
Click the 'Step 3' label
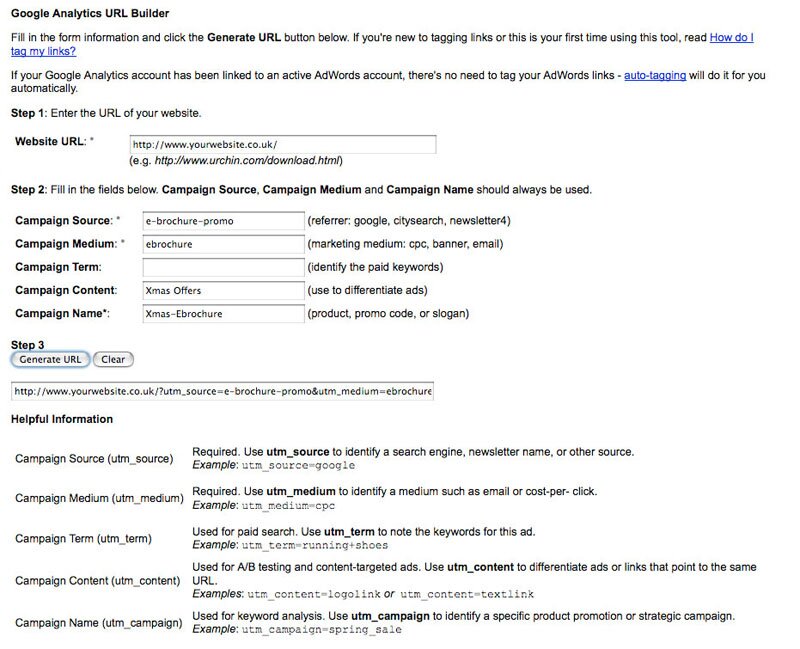tap(28, 345)
